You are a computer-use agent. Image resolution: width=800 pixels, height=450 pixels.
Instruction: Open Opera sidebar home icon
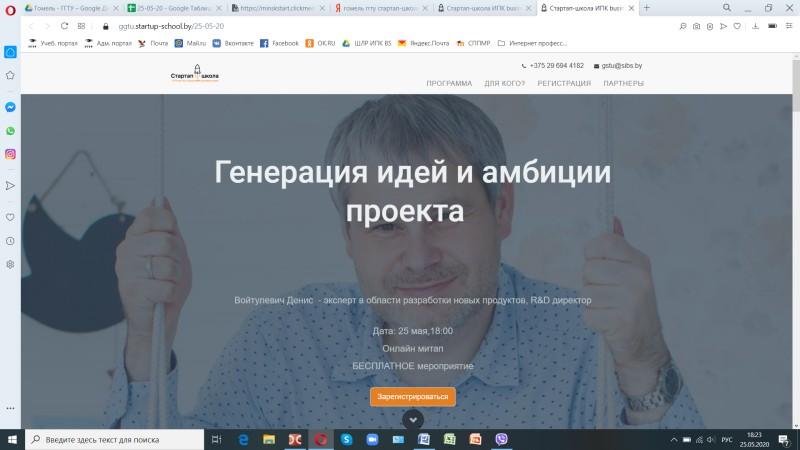click(x=10, y=52)
